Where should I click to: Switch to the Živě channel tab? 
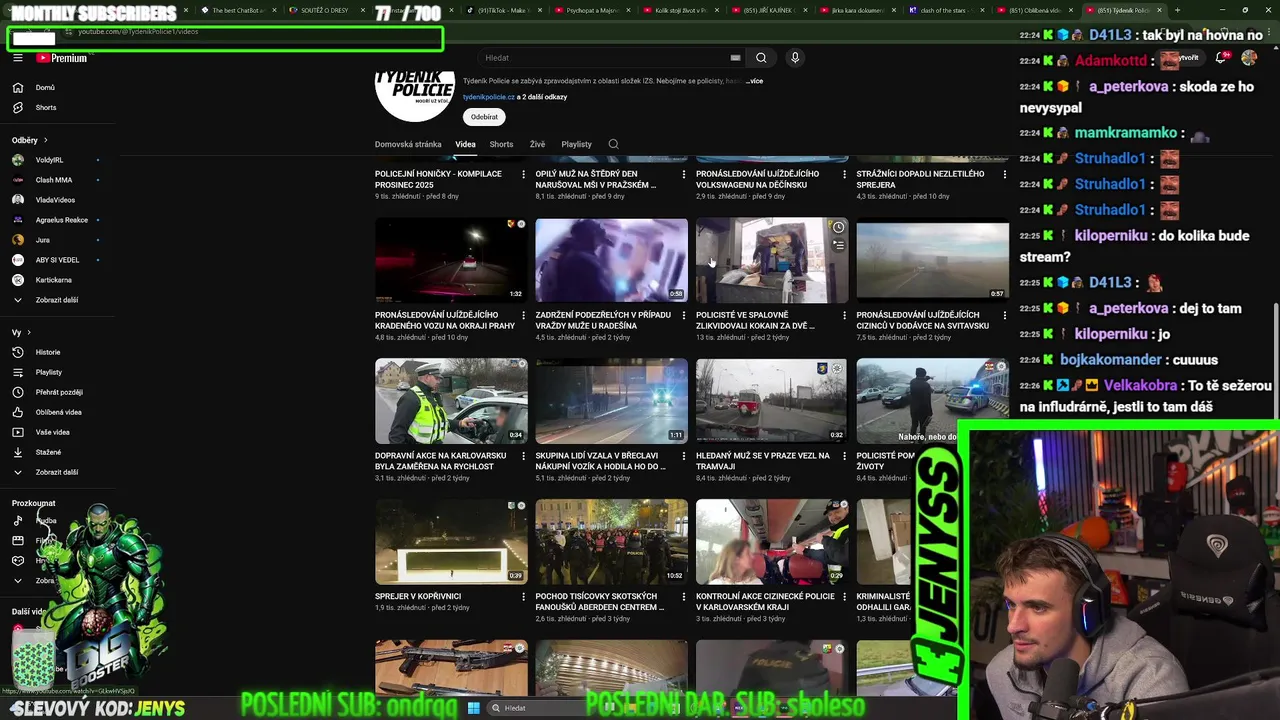pos(537,144)
